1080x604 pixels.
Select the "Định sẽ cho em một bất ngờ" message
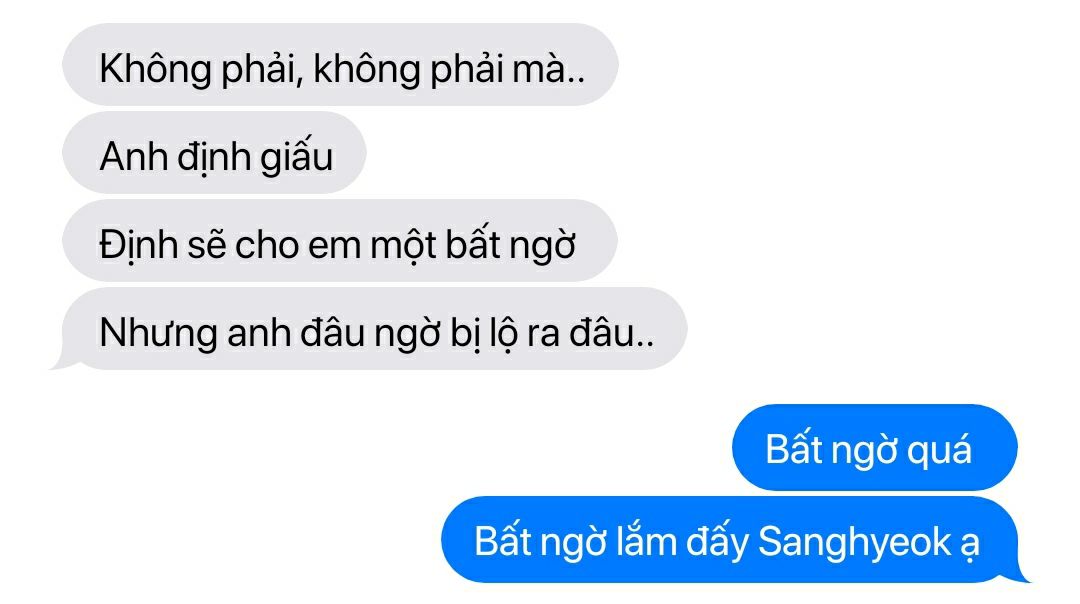(x=340, y=241)
